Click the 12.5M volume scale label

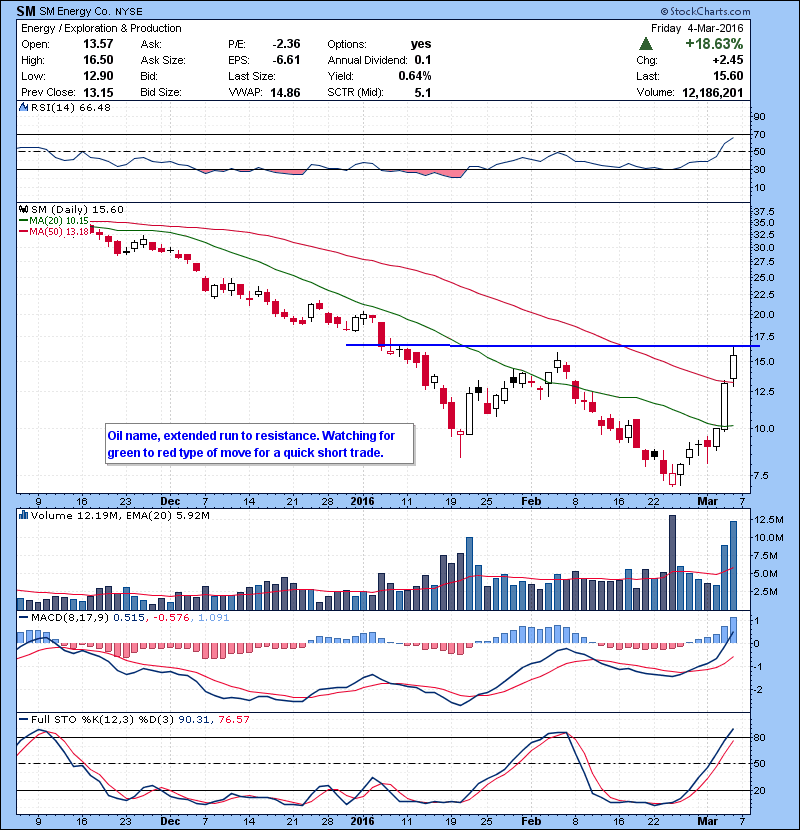click(x=769, y=520)
